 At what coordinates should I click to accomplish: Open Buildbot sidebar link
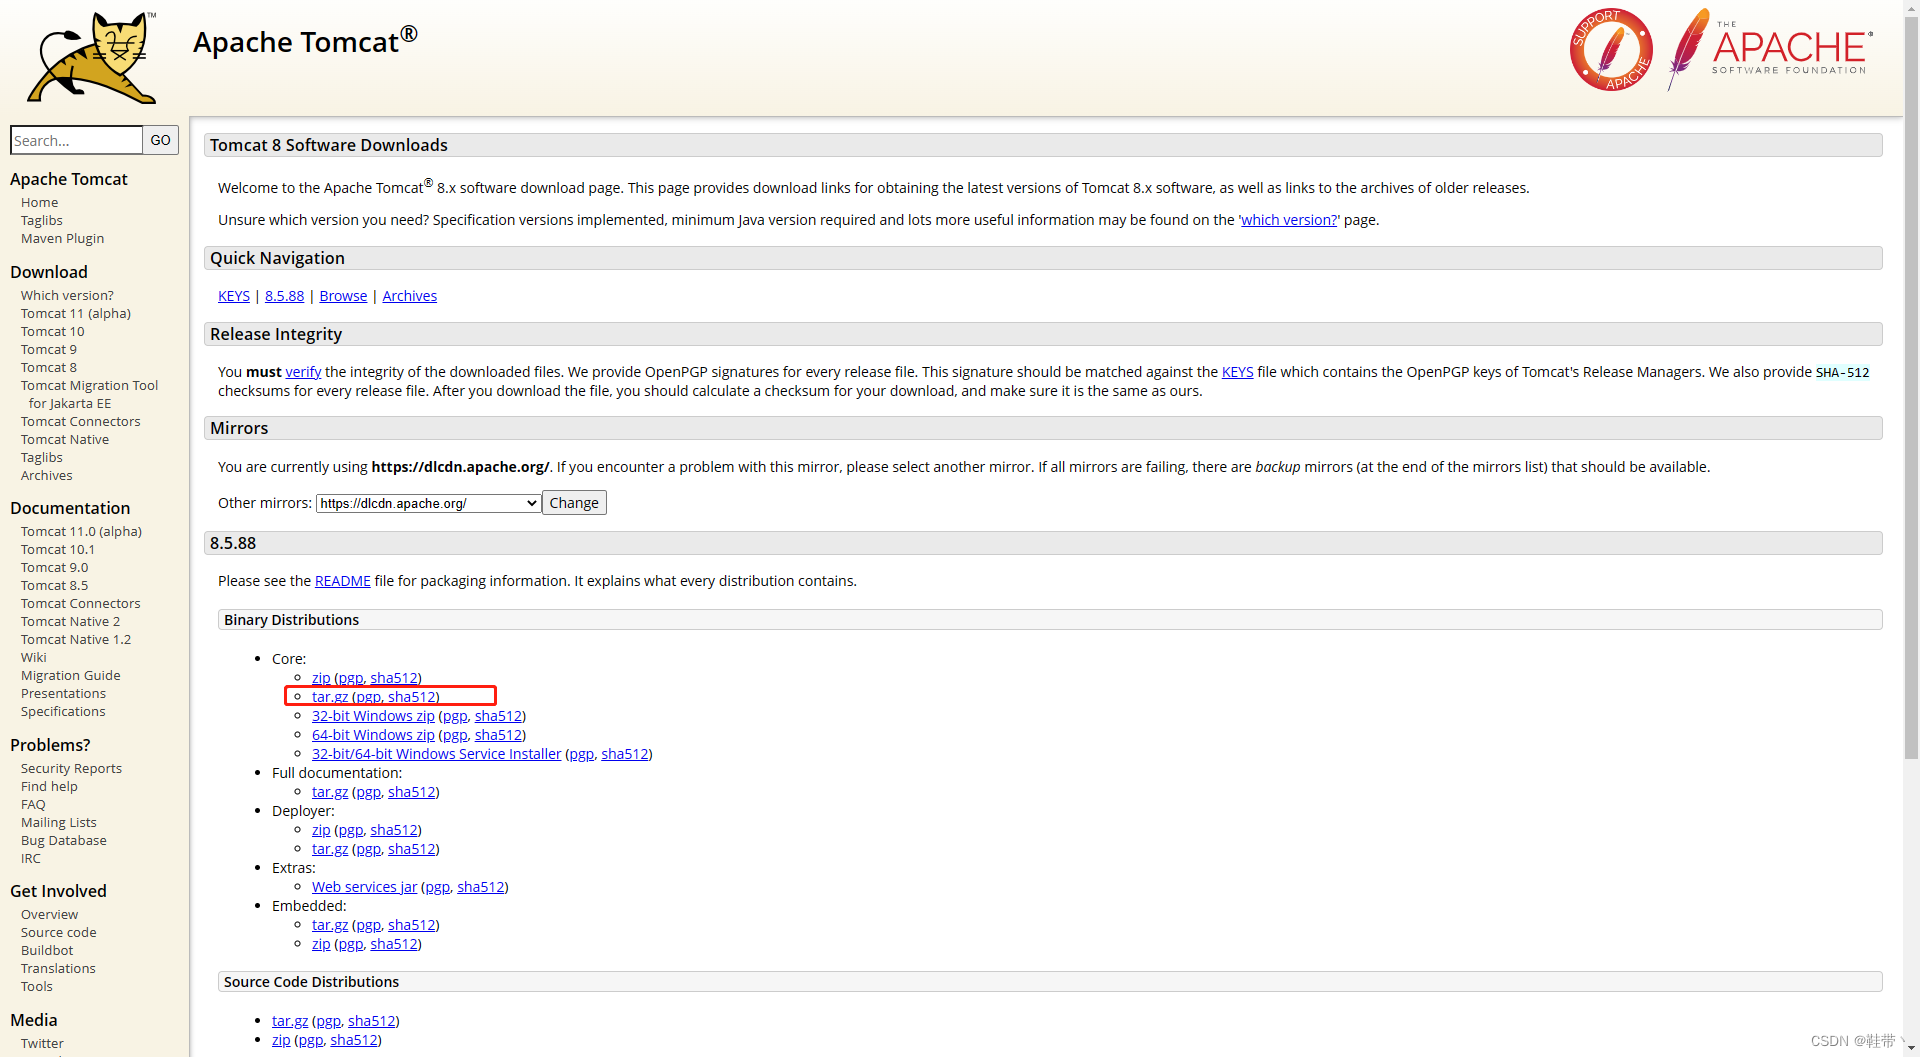click(x=47, y=950)
